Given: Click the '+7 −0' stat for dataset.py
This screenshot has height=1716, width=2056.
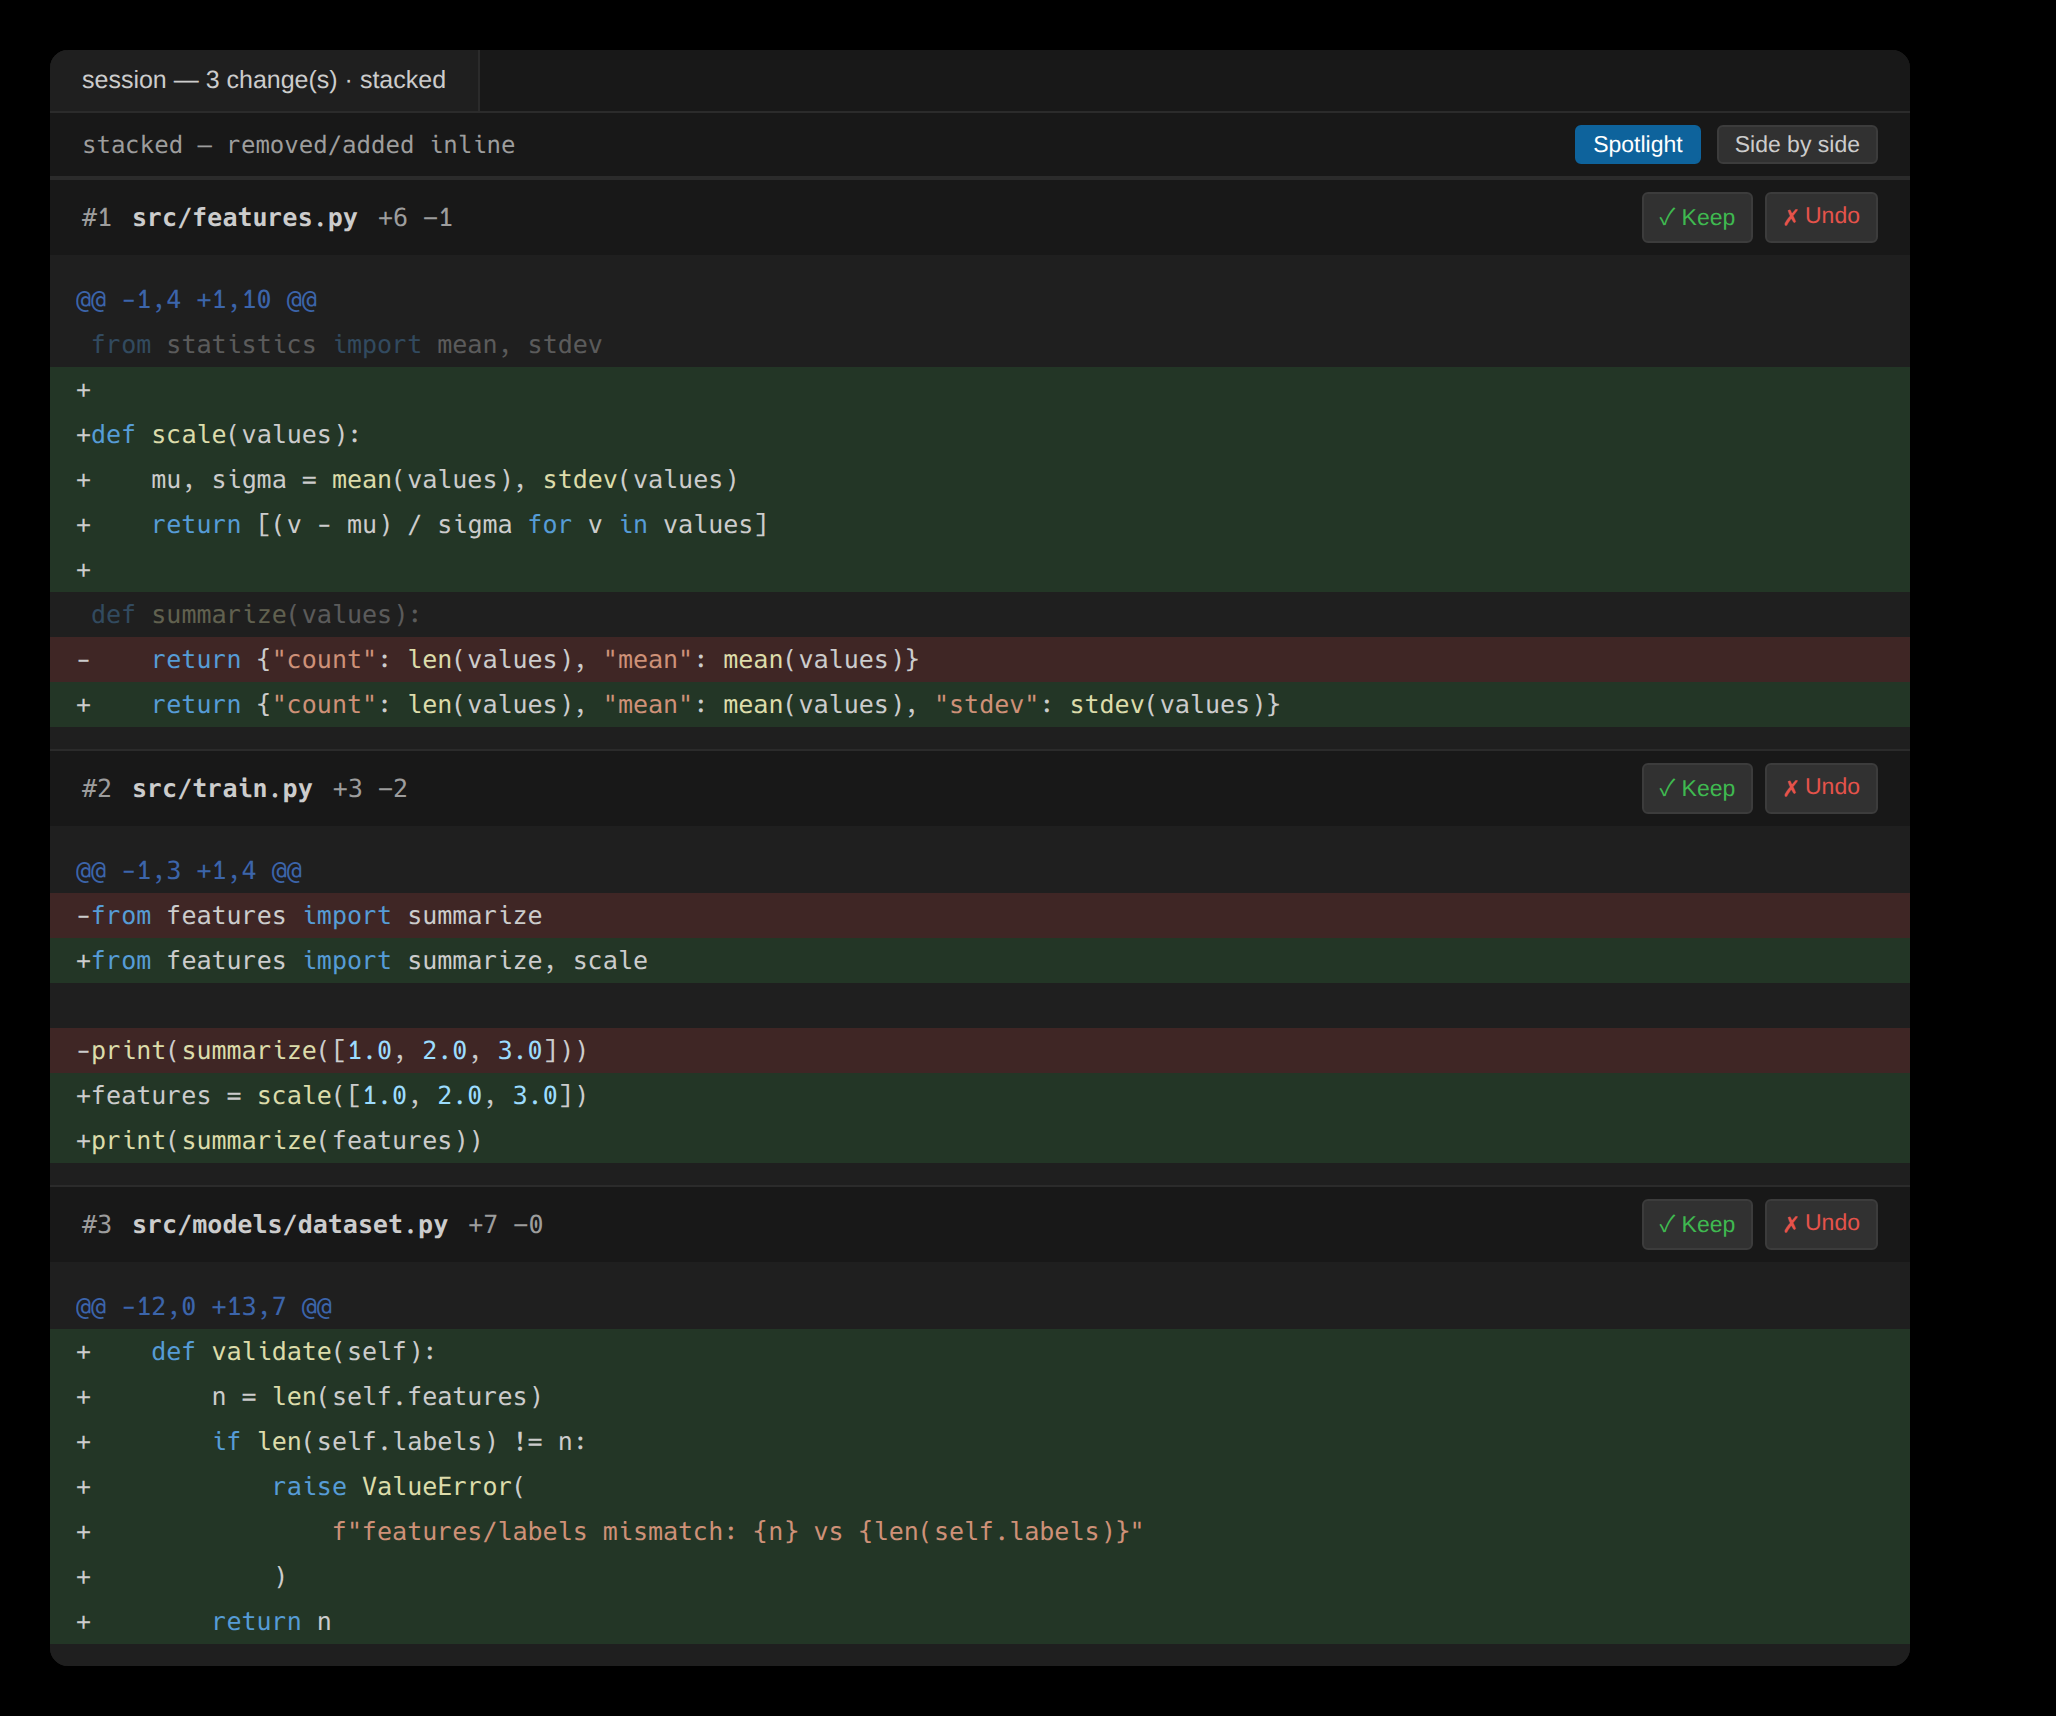Looking at the screenshot, I should click(x=506, y=1225).
